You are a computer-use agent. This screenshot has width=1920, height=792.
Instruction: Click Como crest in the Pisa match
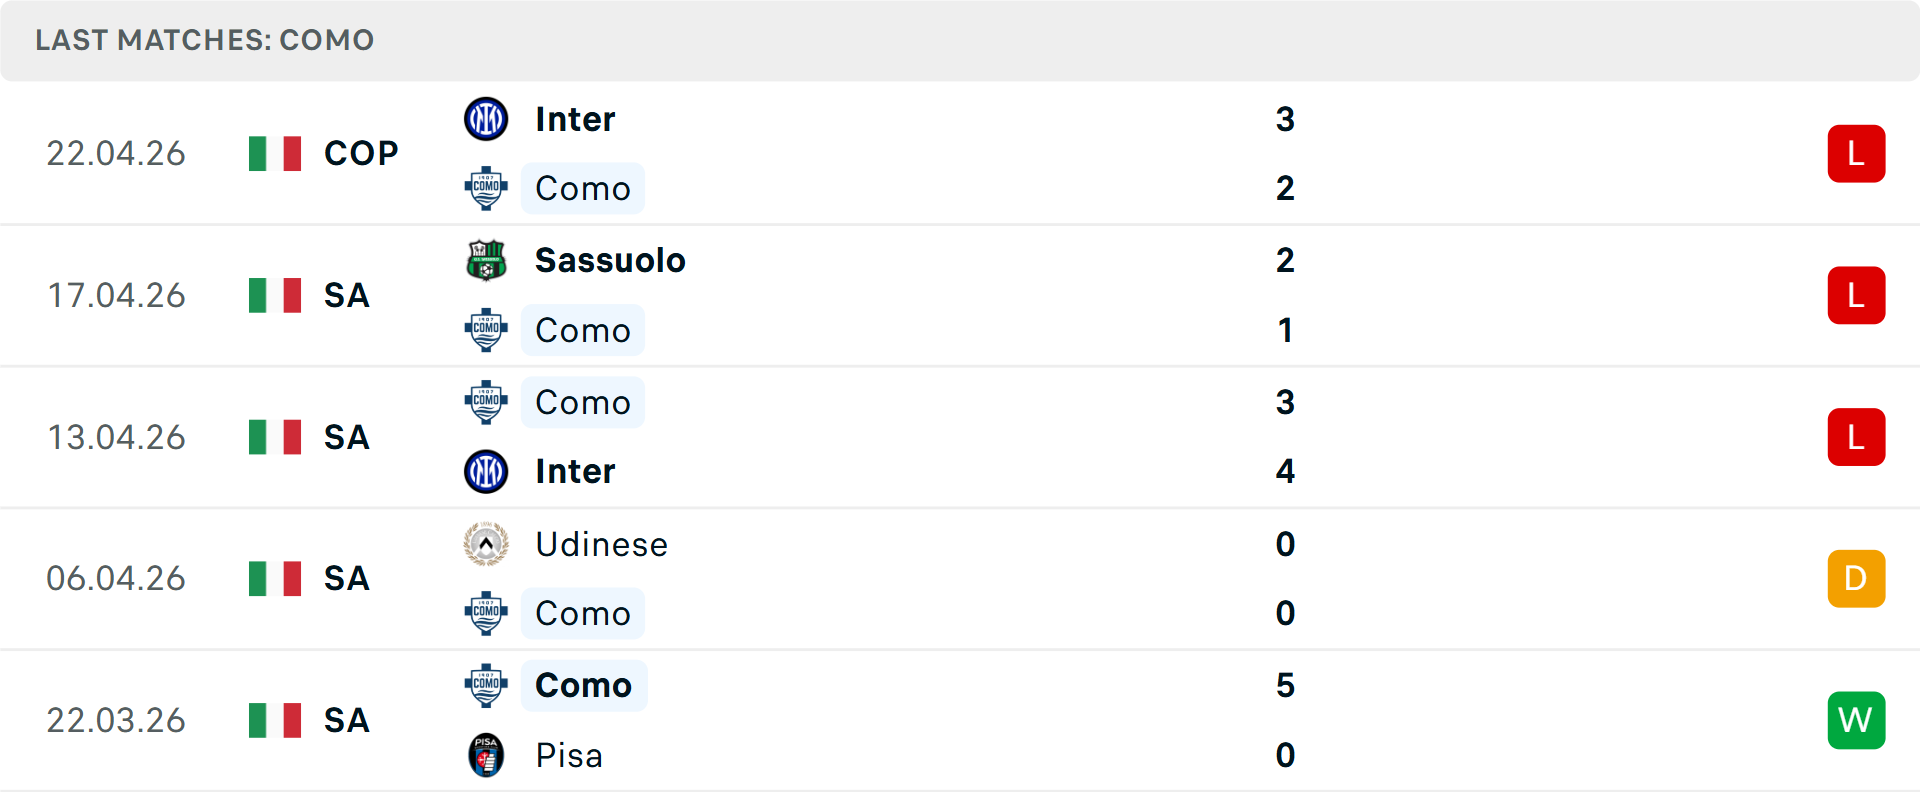pyautogui.click(x=486, y=685)
